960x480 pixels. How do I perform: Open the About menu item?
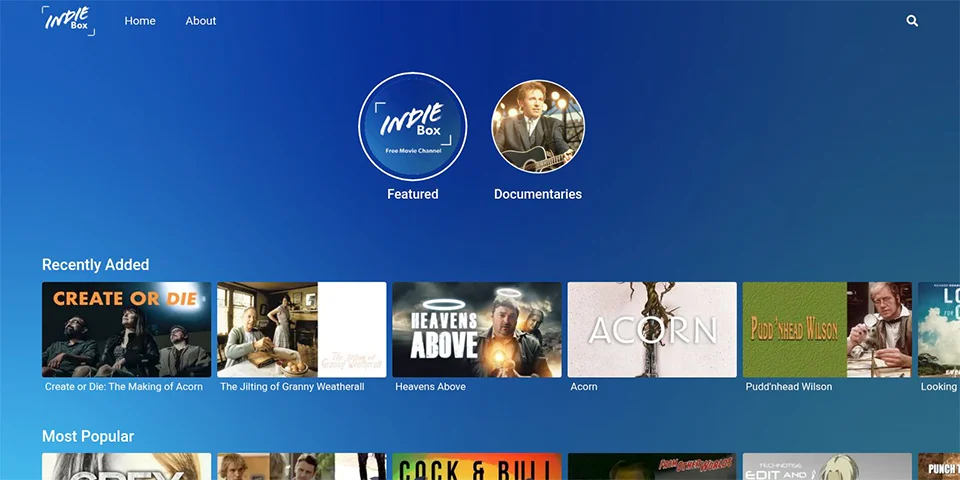201,21
